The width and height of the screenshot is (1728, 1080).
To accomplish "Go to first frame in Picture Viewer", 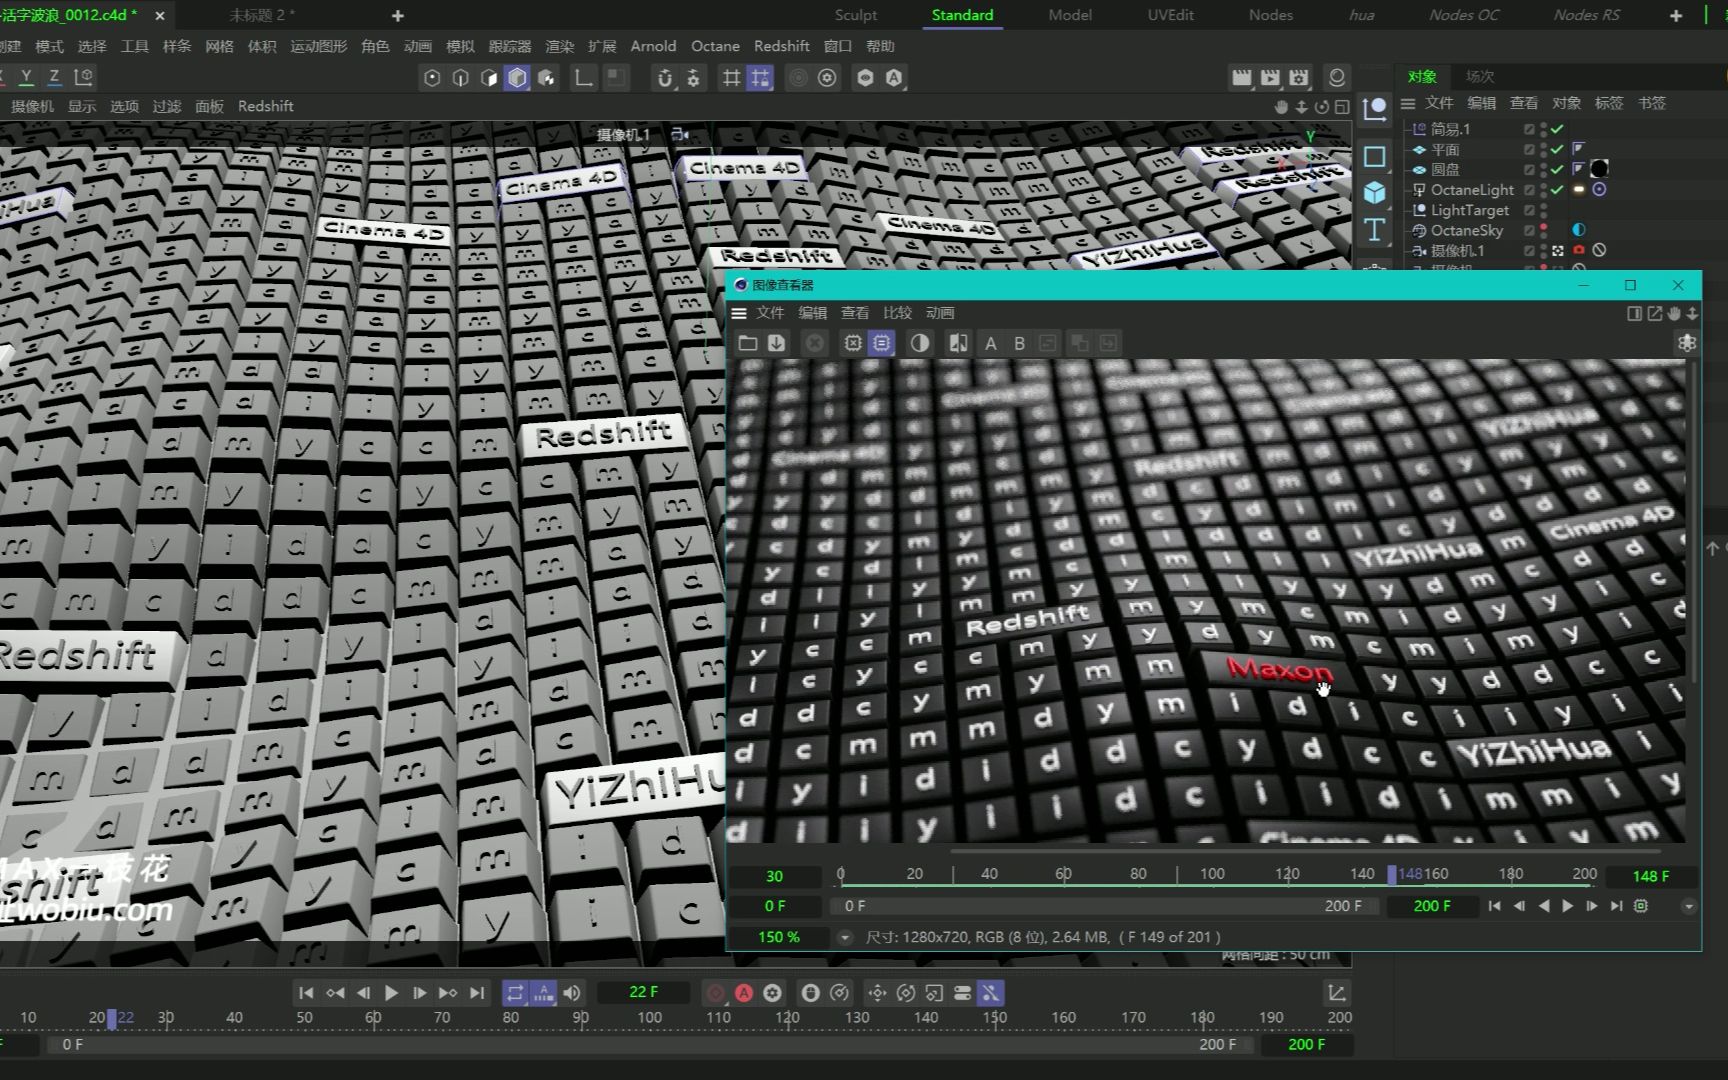I will tap(1494, 906).
